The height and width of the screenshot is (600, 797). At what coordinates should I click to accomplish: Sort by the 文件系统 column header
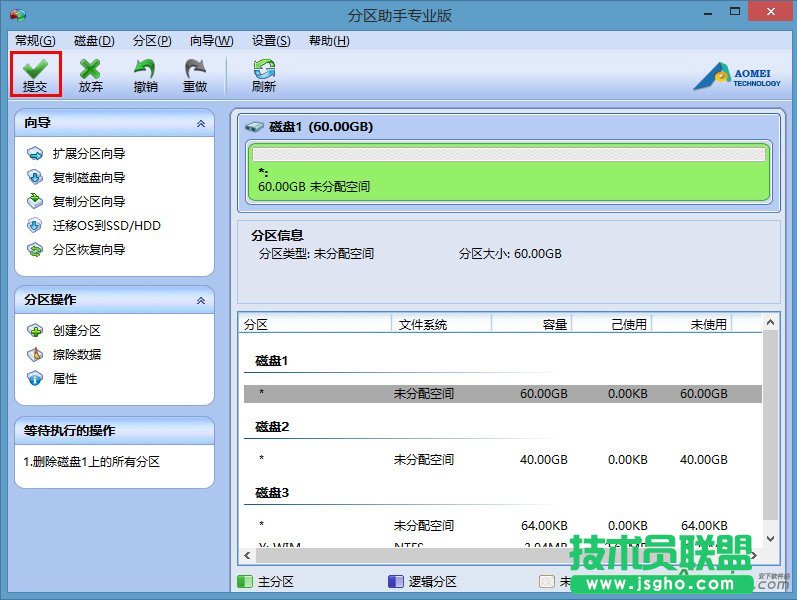coord(441,324)
